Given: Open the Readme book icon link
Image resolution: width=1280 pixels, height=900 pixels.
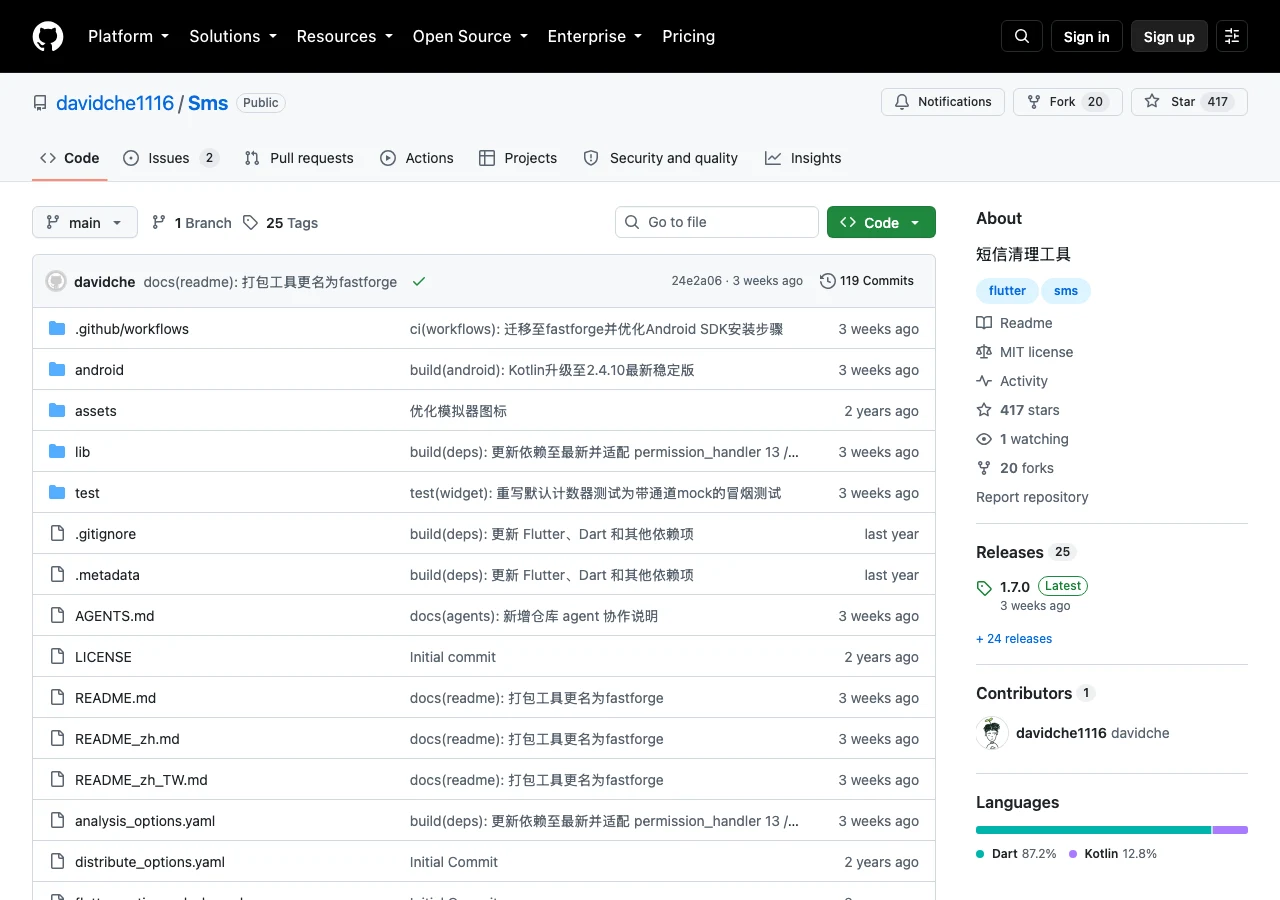Looking at the screenshot, I should 1014,323.
